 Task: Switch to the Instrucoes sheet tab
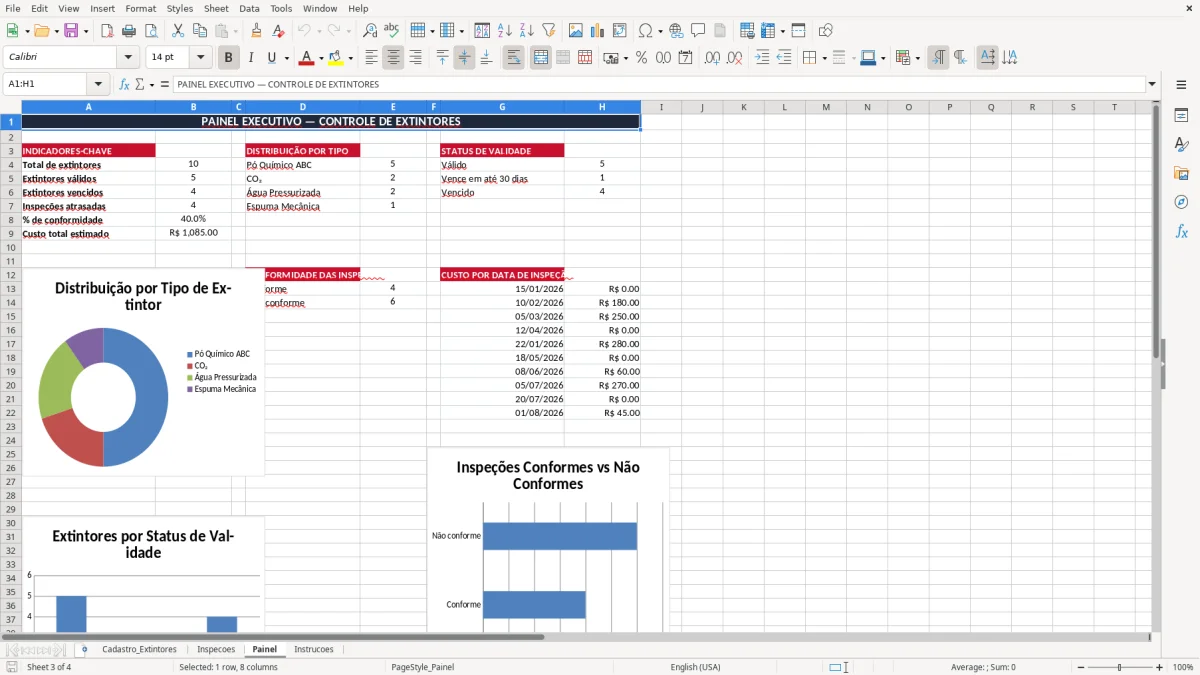(x=314, y=649)
